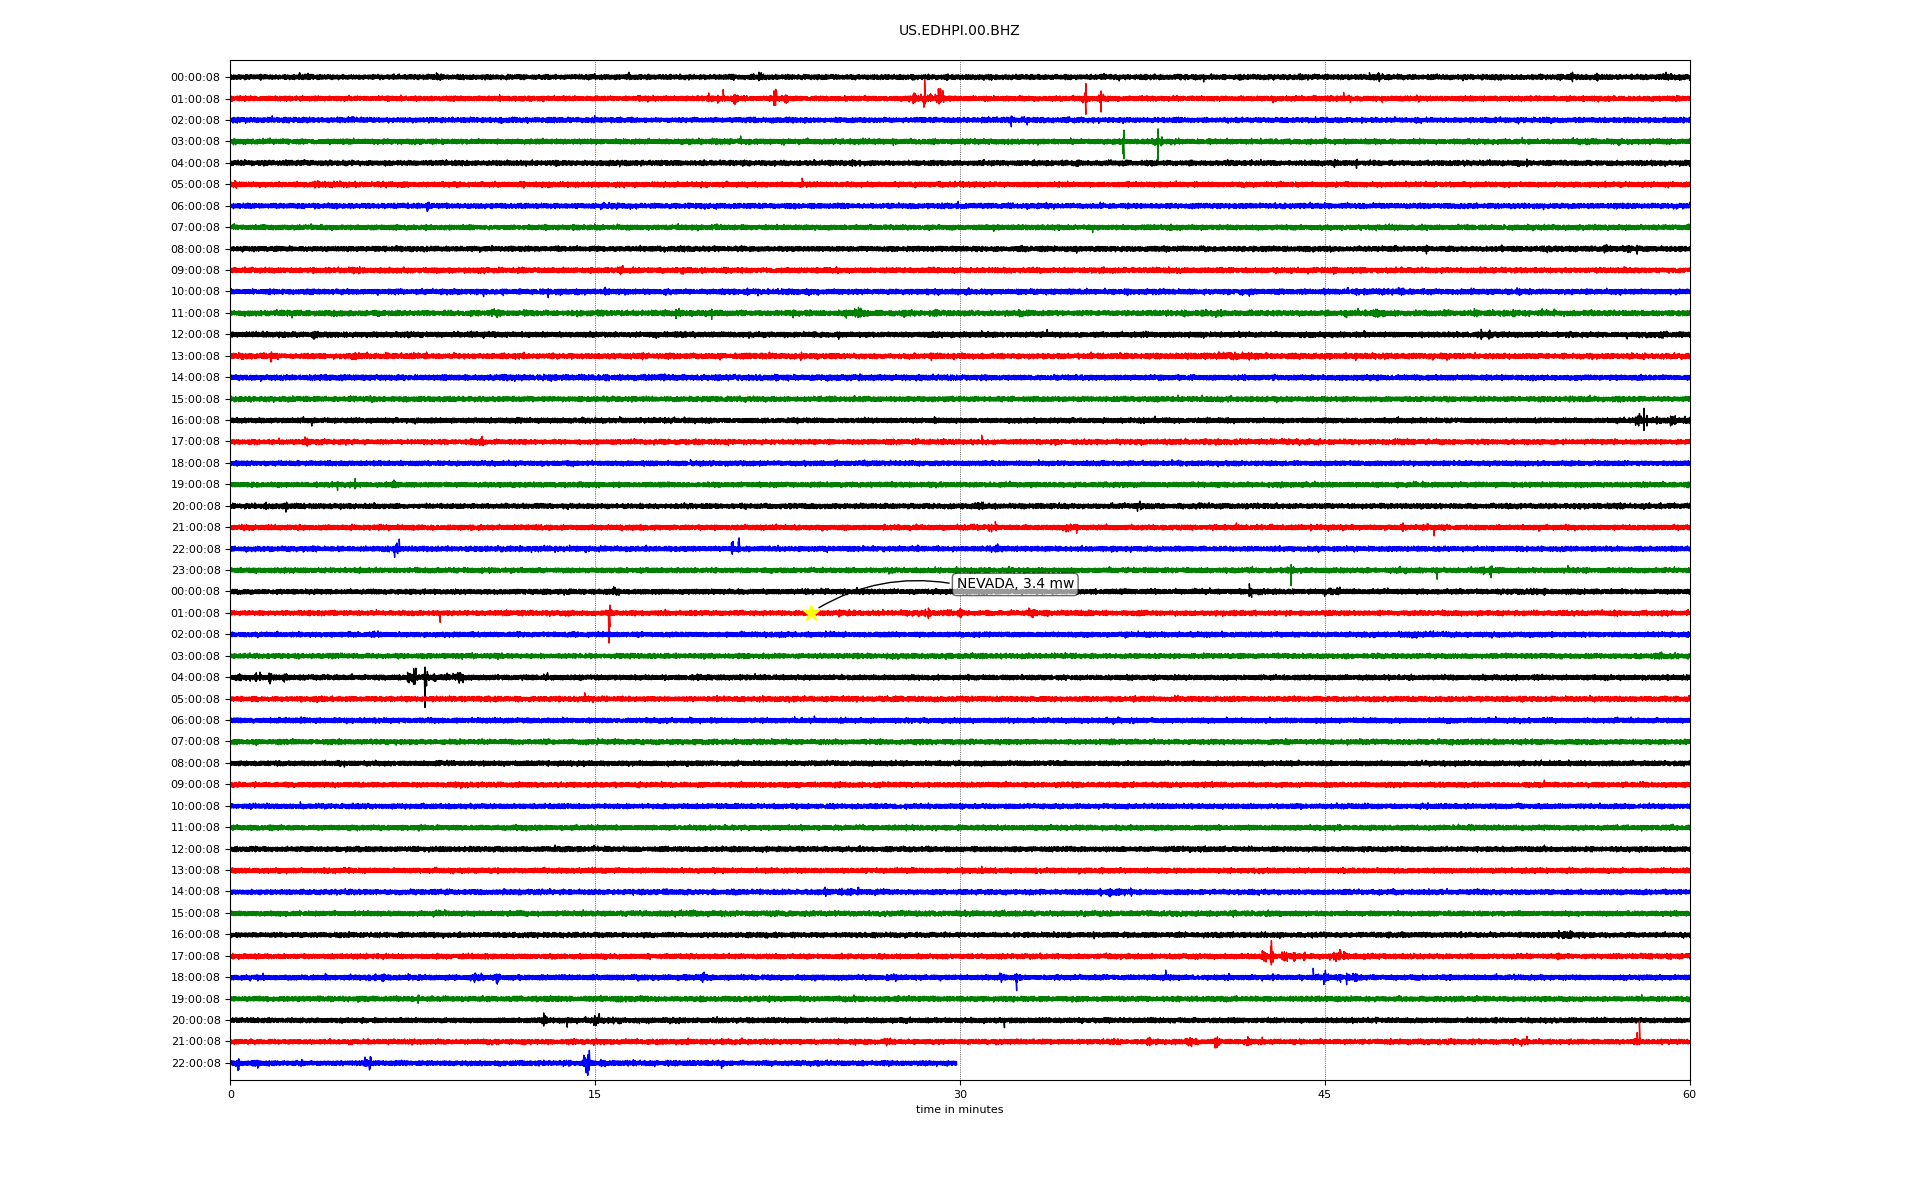Click the yellow star event marker
This screenshot has height=1200, width=1920.
(811, 613)
